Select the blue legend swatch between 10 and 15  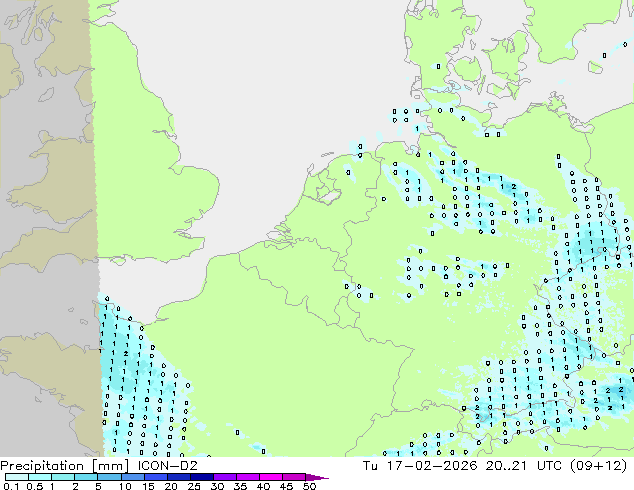pos(133,477)
